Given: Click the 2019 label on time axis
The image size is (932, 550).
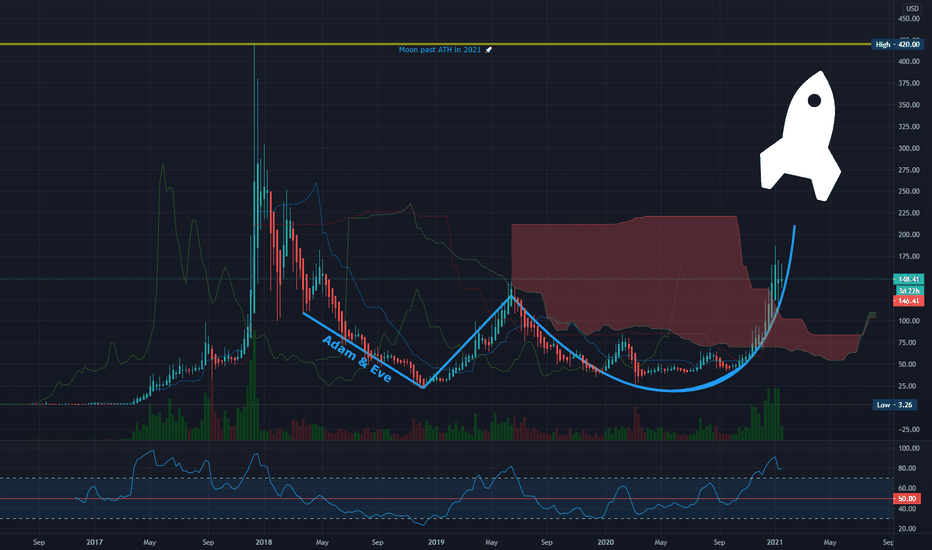Looking at the screenshot, I should (436, 542).
